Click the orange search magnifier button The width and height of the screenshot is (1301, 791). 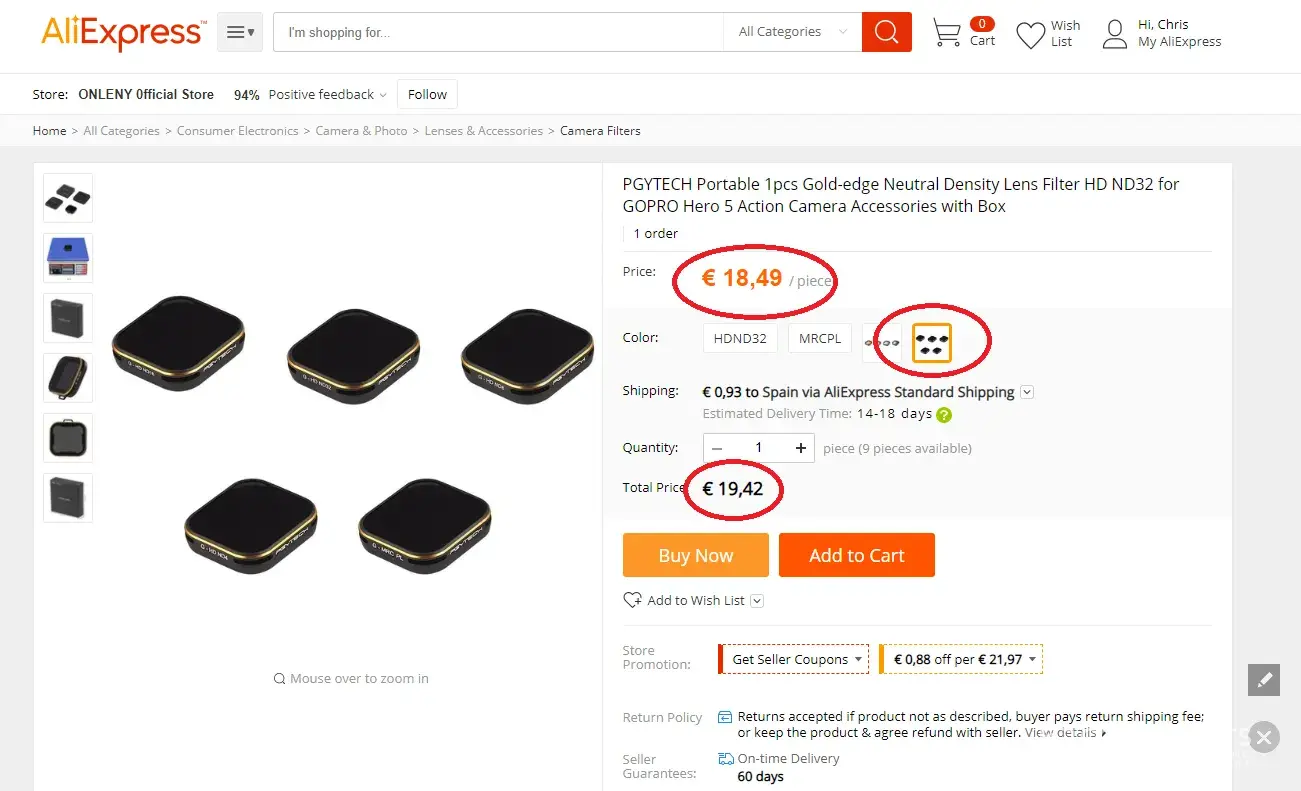[887, 32]
